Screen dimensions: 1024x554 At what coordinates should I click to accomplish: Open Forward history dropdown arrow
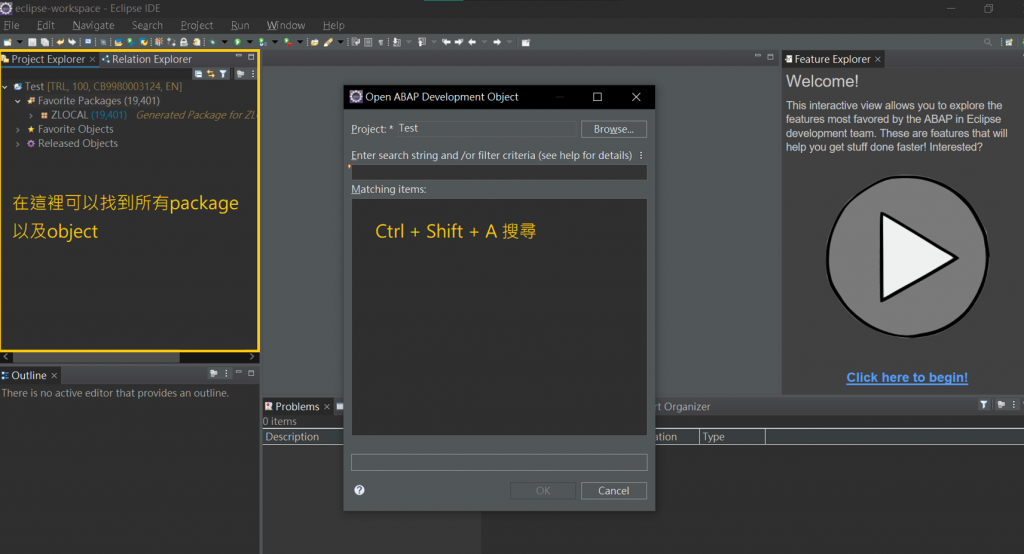[x=509, y=42]
